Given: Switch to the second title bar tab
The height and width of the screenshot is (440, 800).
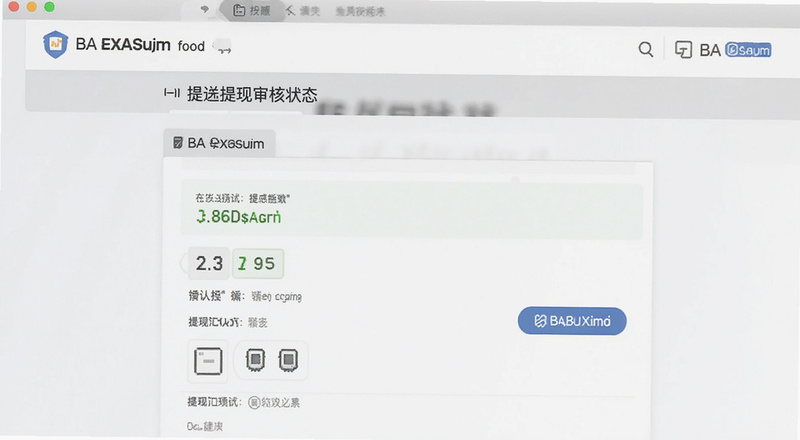Looking at the screenshot, I should tap(303, 11).
